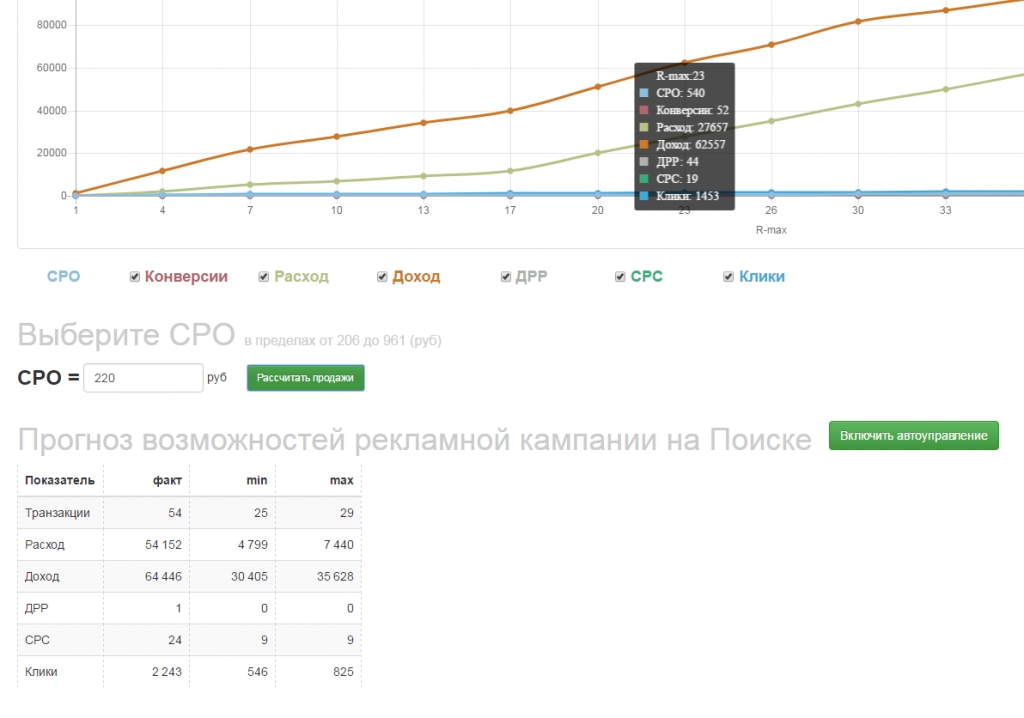Click the min column header
The width and height of the screenshot is (1024, 718).
257,480
